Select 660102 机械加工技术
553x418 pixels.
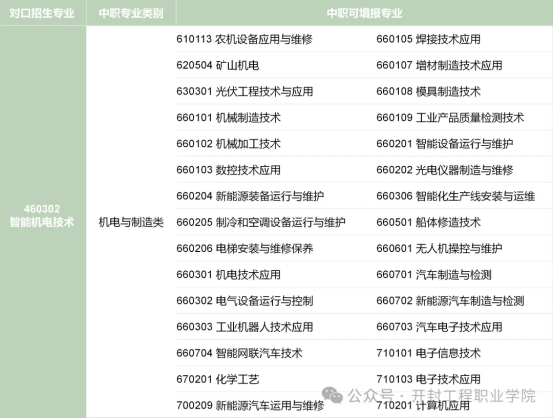229,144
